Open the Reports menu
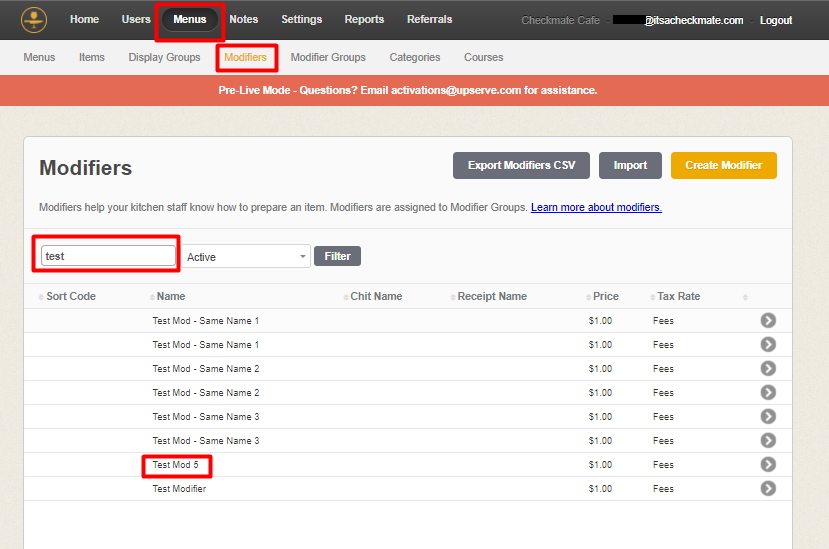Image resolution: width=829 pixels, height=549 pixels. pos(364,20)
